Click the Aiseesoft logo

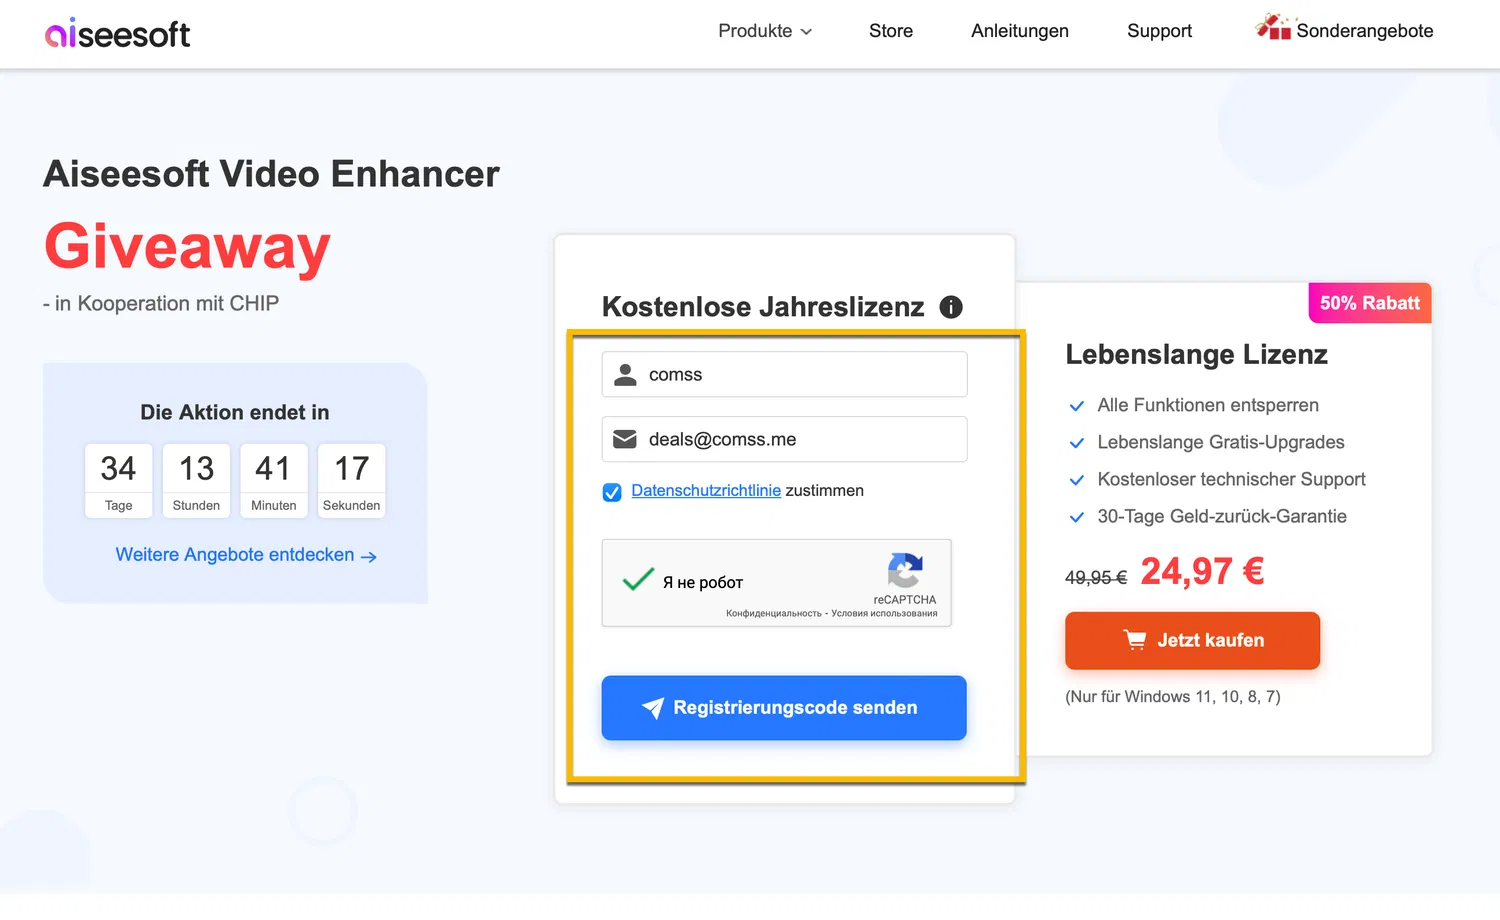117,32
